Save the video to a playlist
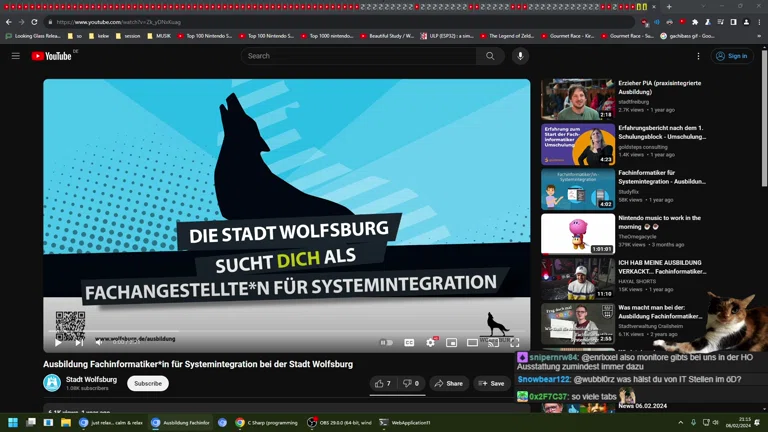The height and width of the screenshot is (432, 768). (491, 384)
